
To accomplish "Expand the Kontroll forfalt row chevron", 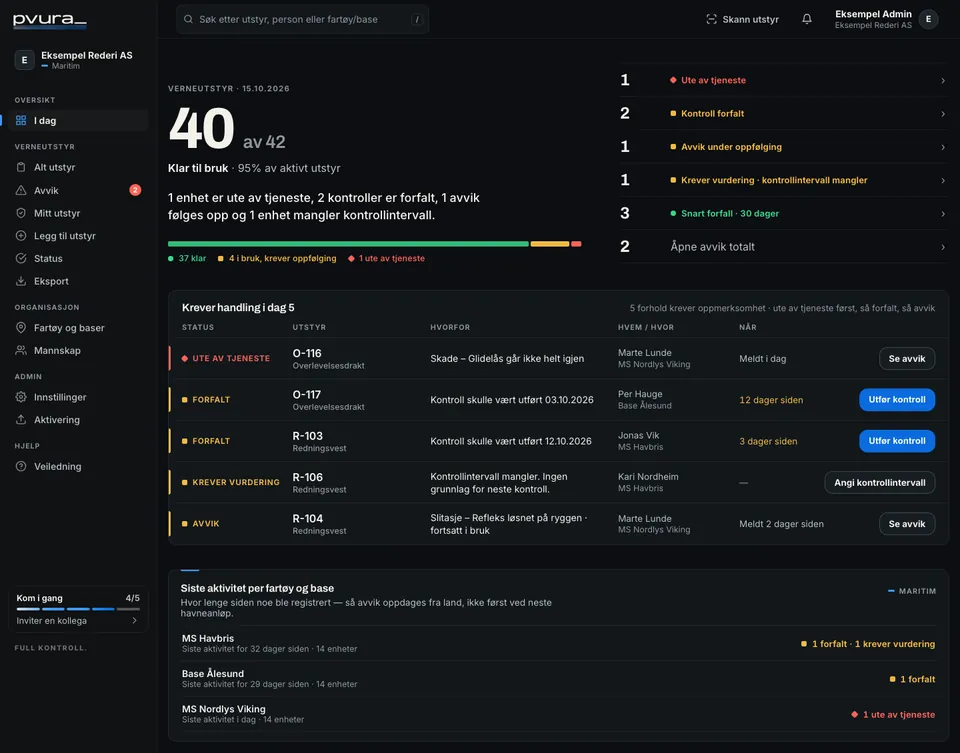I will tap(943, 114).
